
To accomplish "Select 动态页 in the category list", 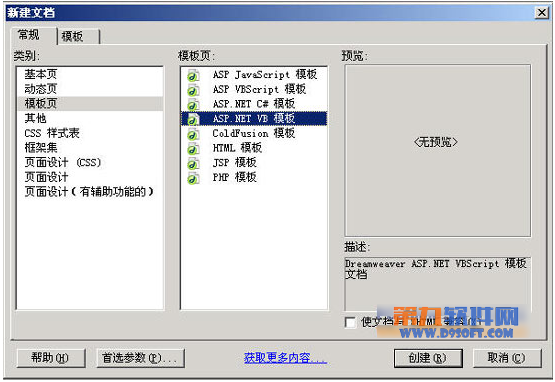I will 41,89.
